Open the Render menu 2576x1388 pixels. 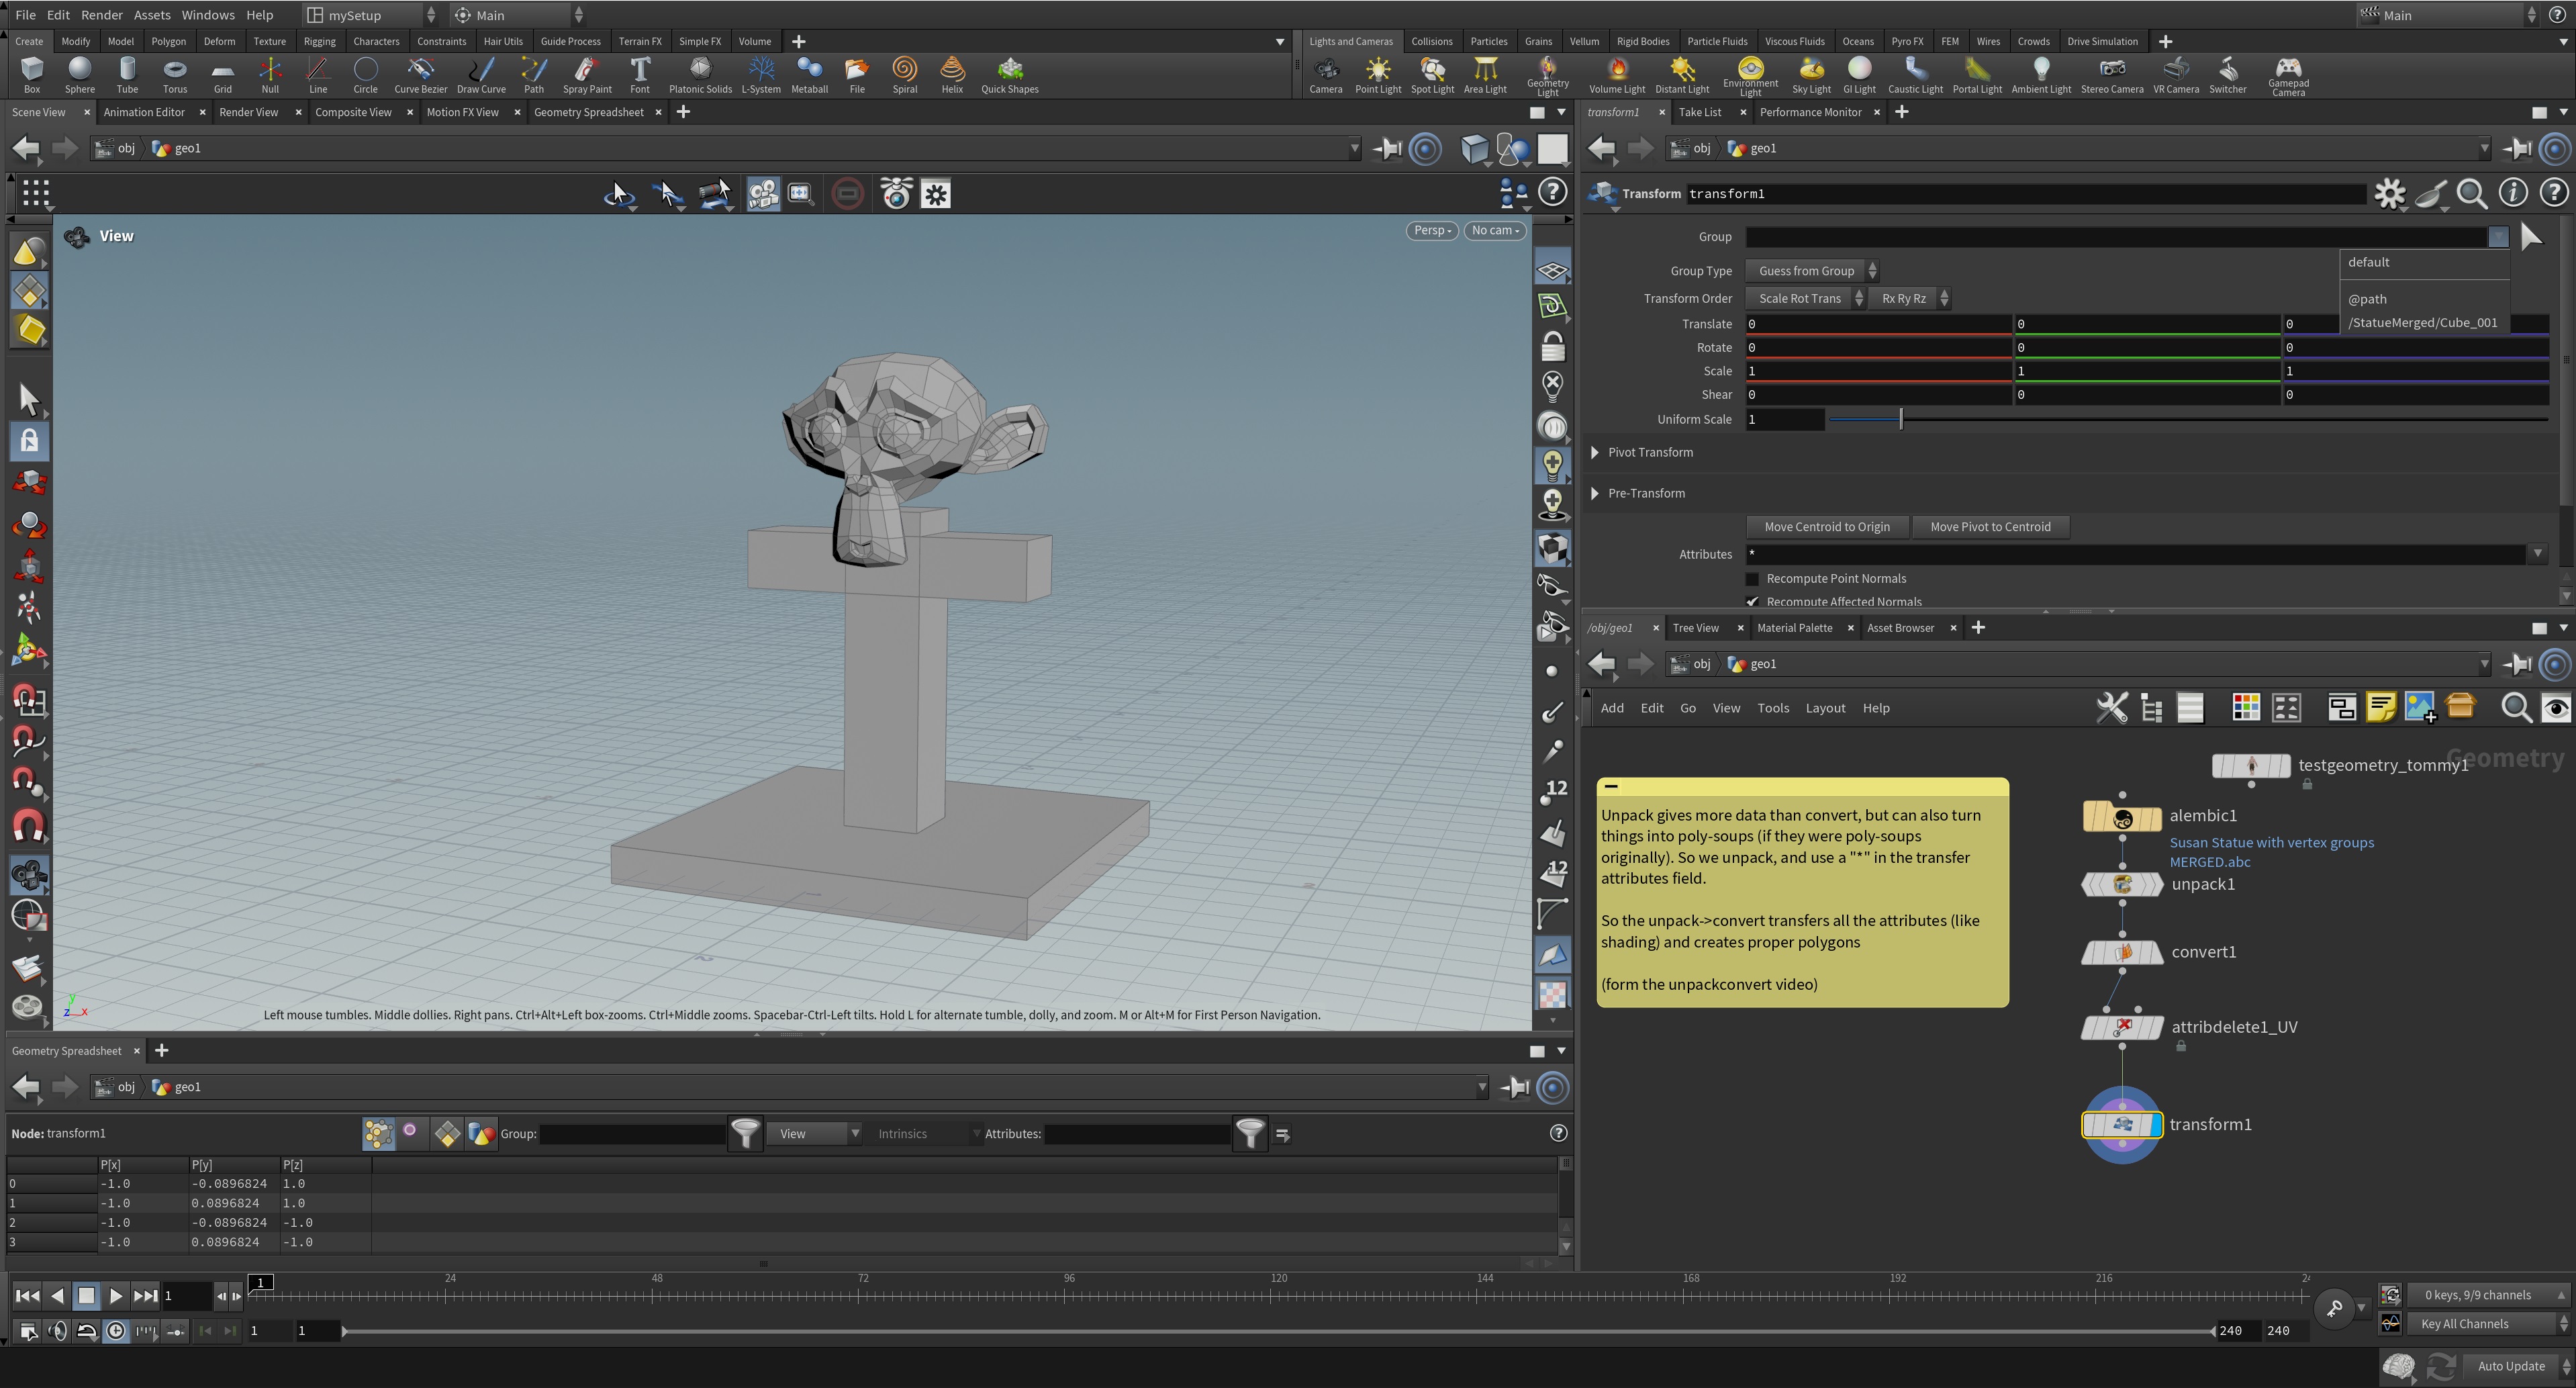coord(101,15)
